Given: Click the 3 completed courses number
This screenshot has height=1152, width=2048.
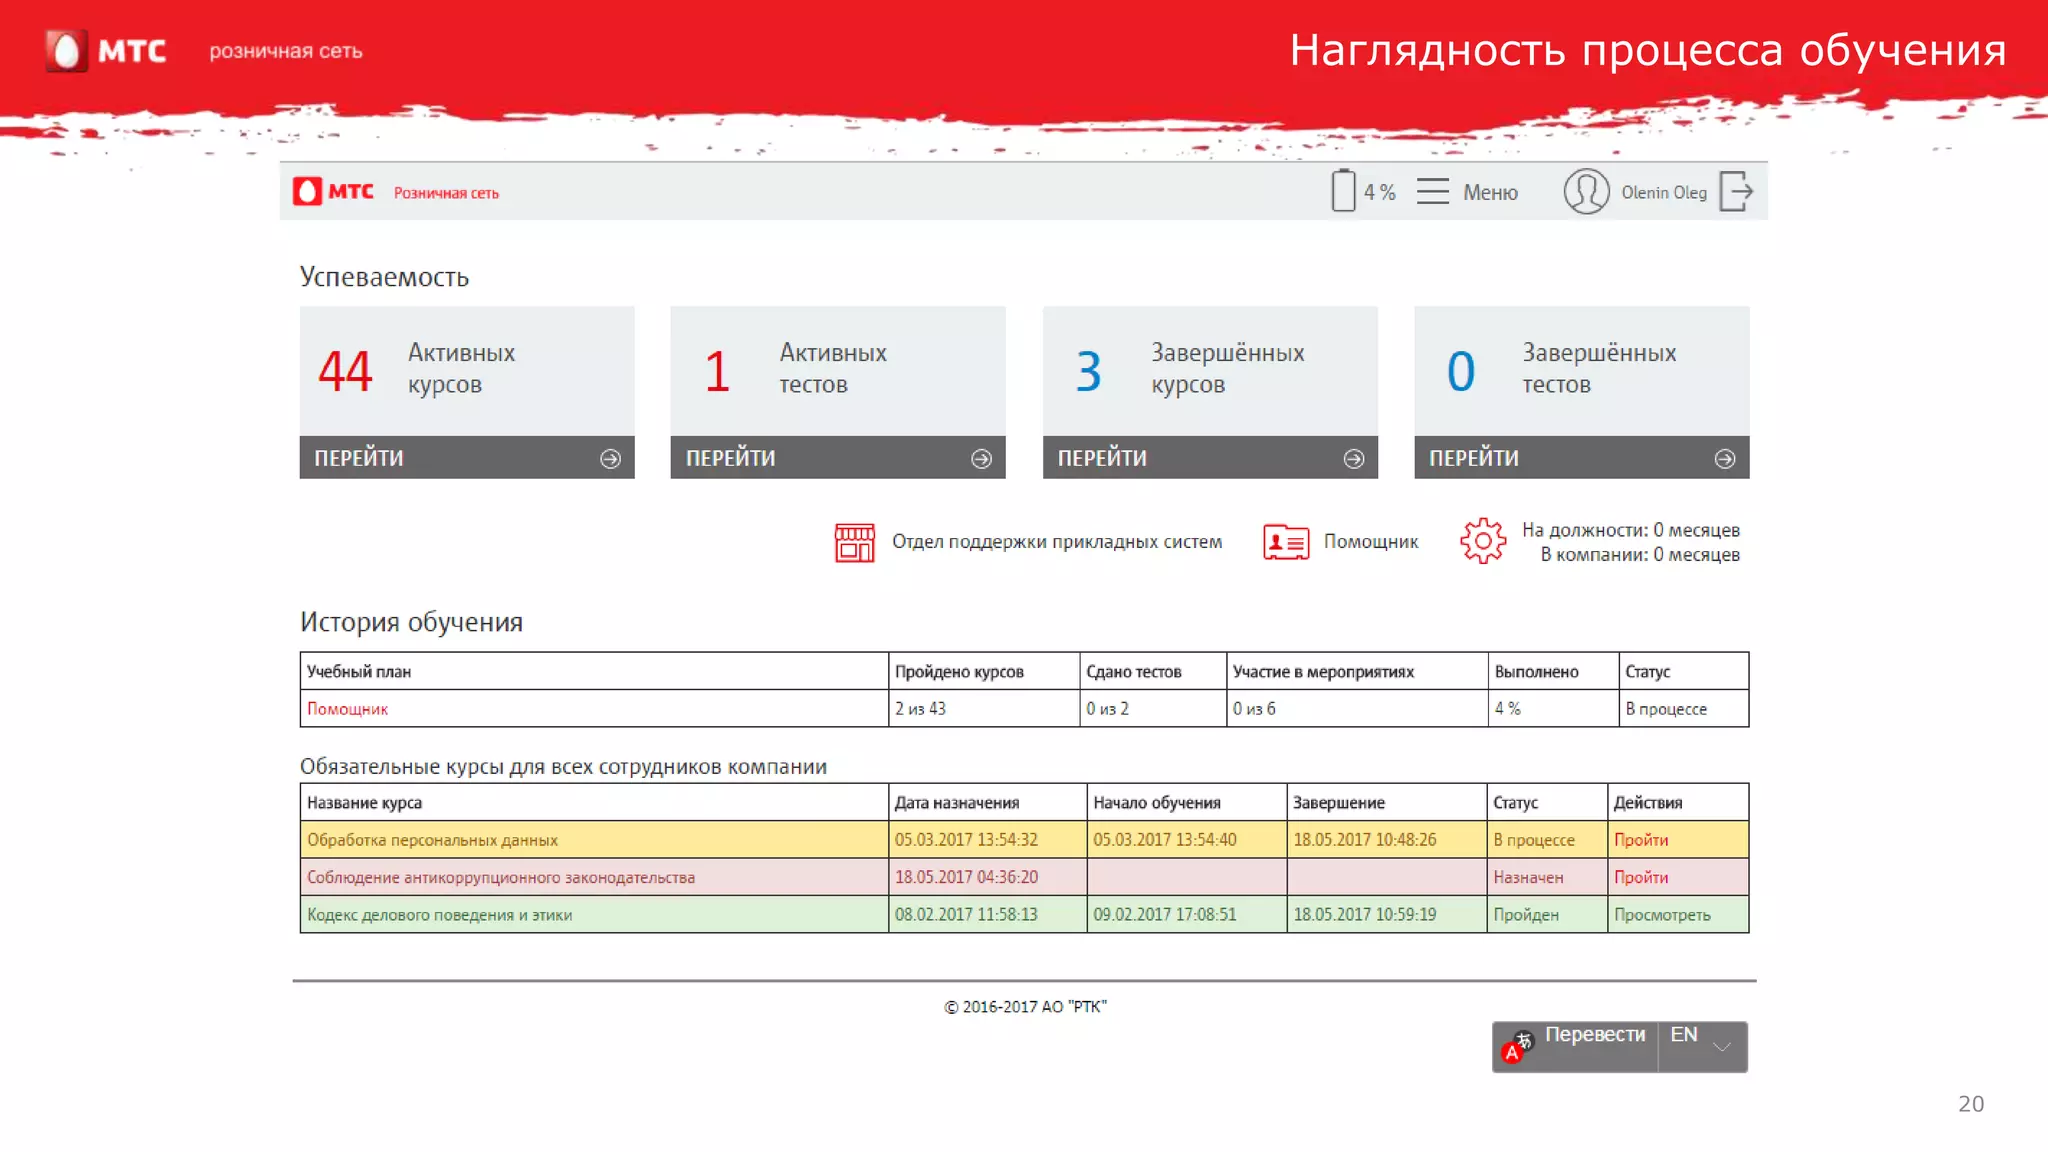Looking at the screenshot, I should (1088, 371).
